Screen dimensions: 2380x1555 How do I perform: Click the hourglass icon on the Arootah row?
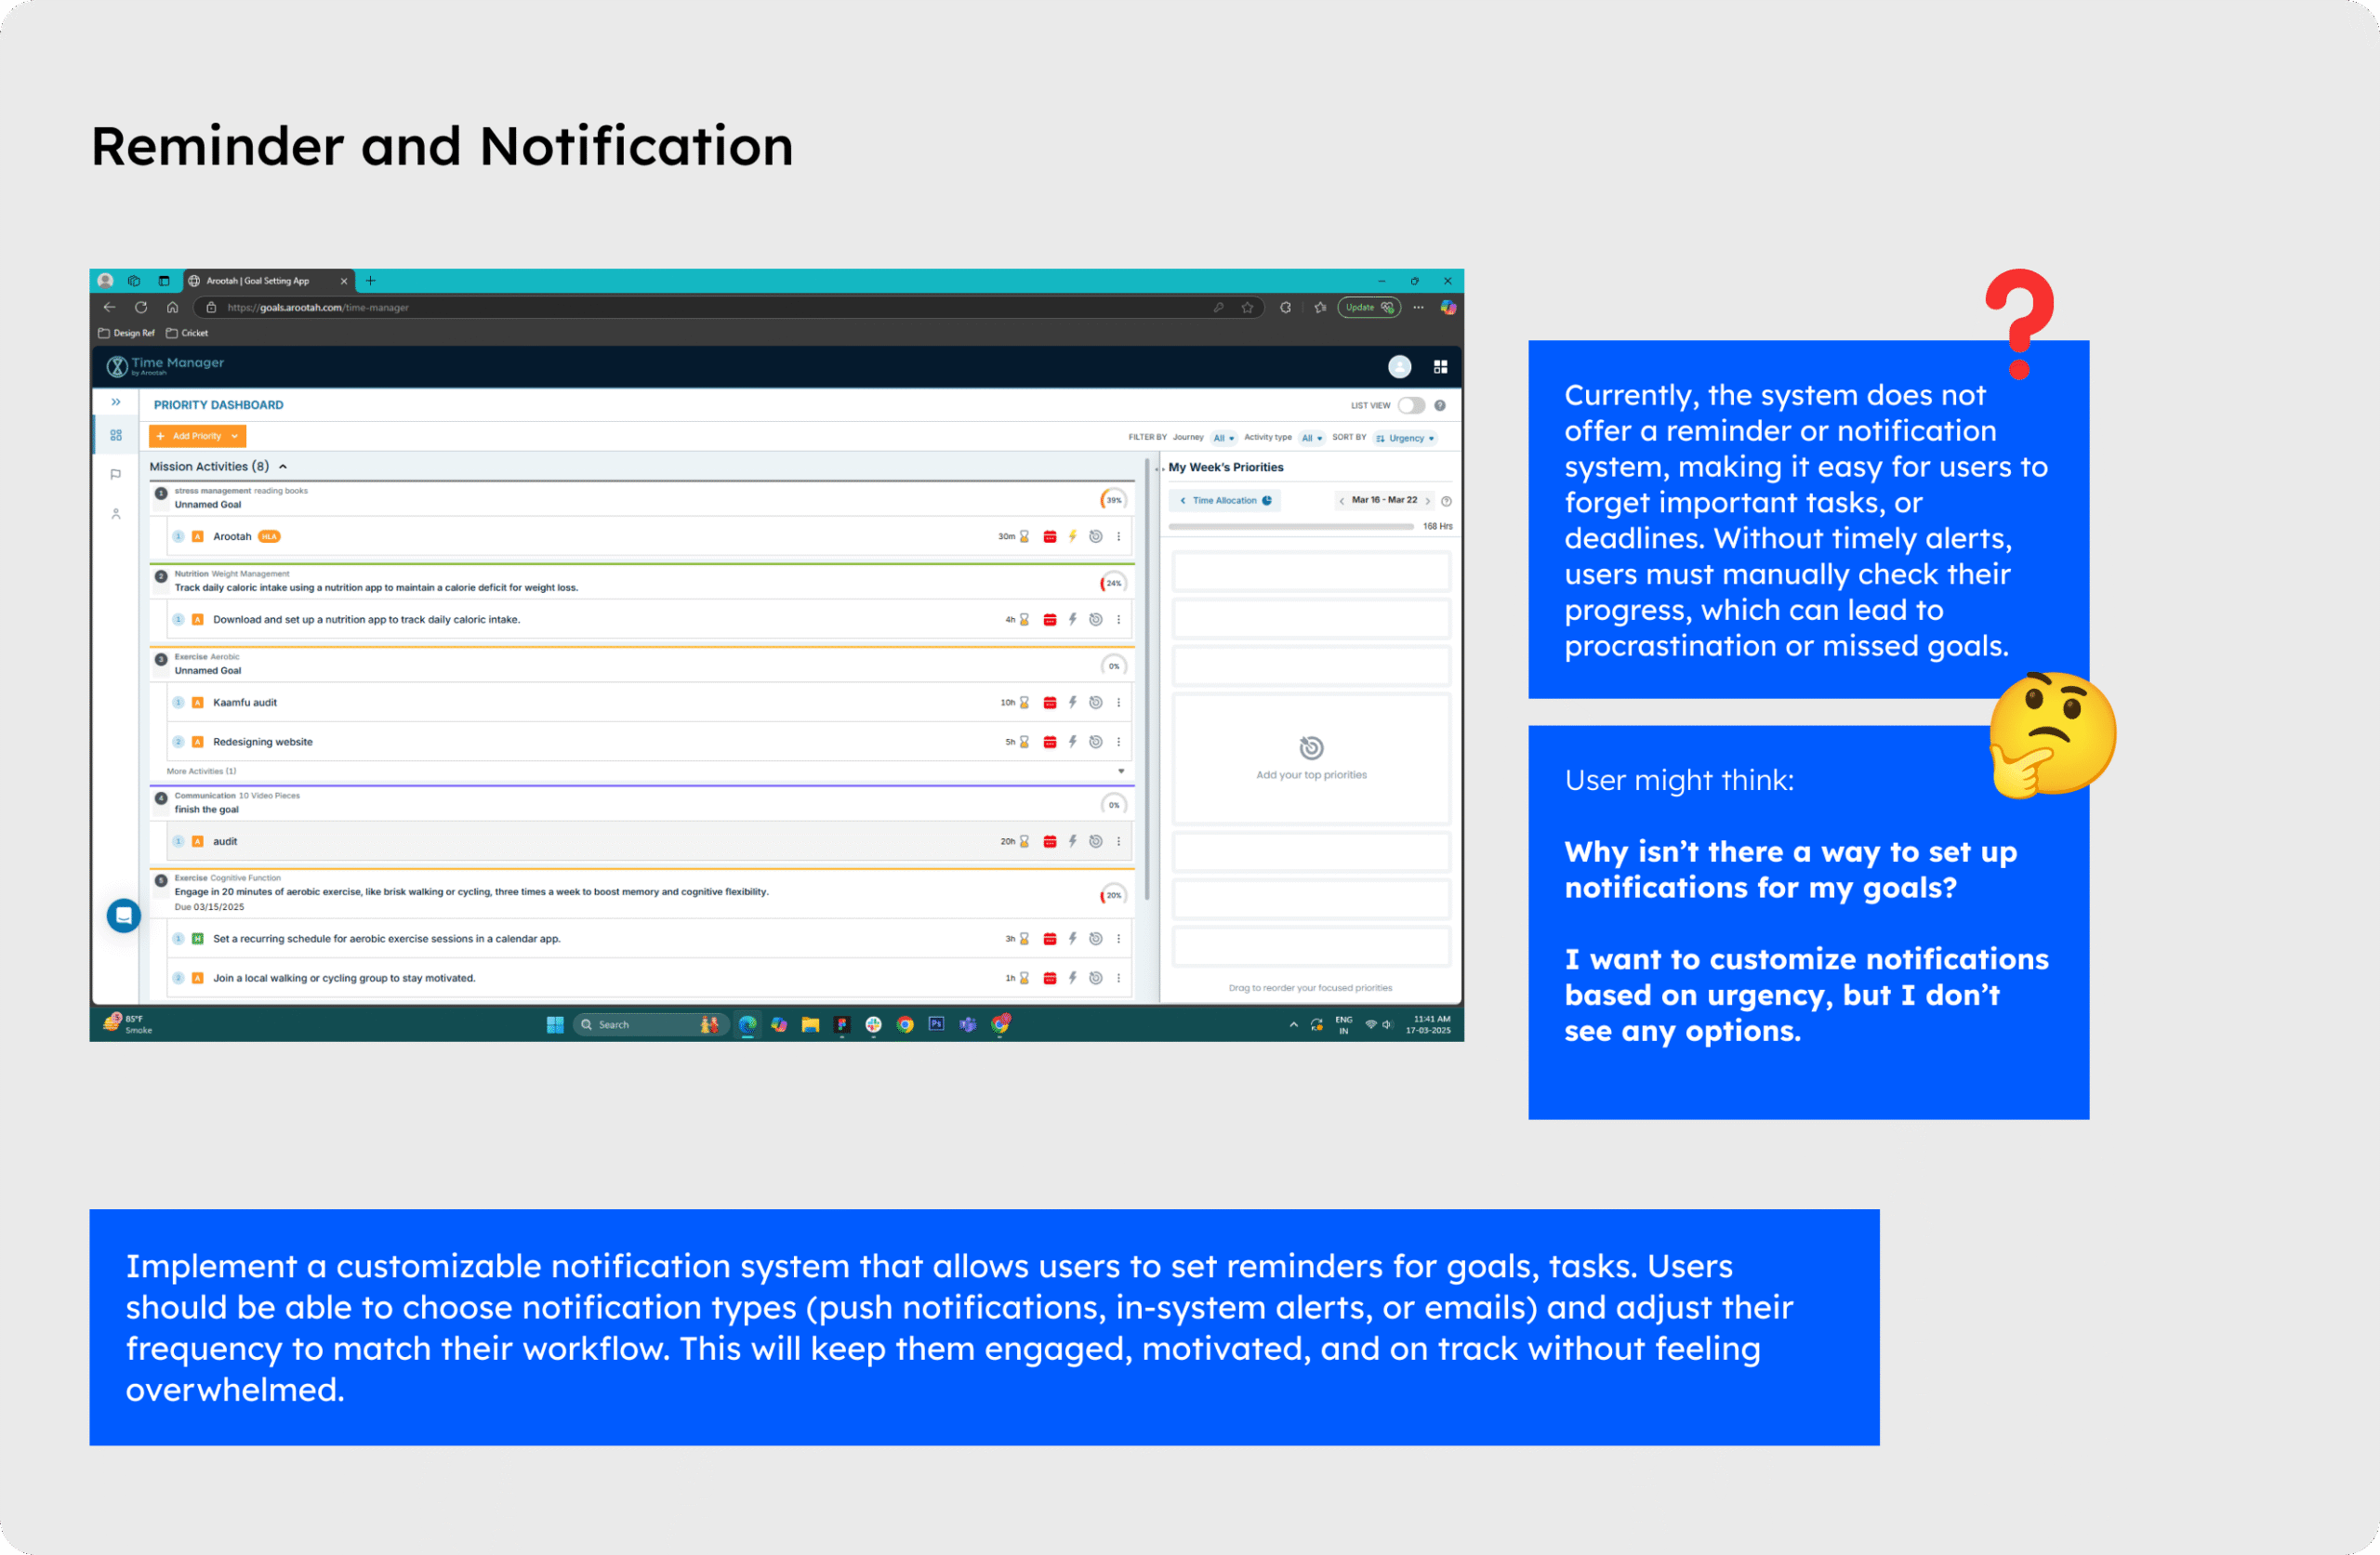1024,537
